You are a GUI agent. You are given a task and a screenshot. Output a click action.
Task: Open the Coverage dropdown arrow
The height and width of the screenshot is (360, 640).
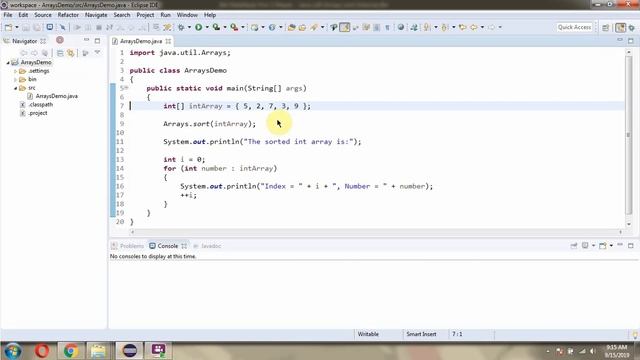225,27
